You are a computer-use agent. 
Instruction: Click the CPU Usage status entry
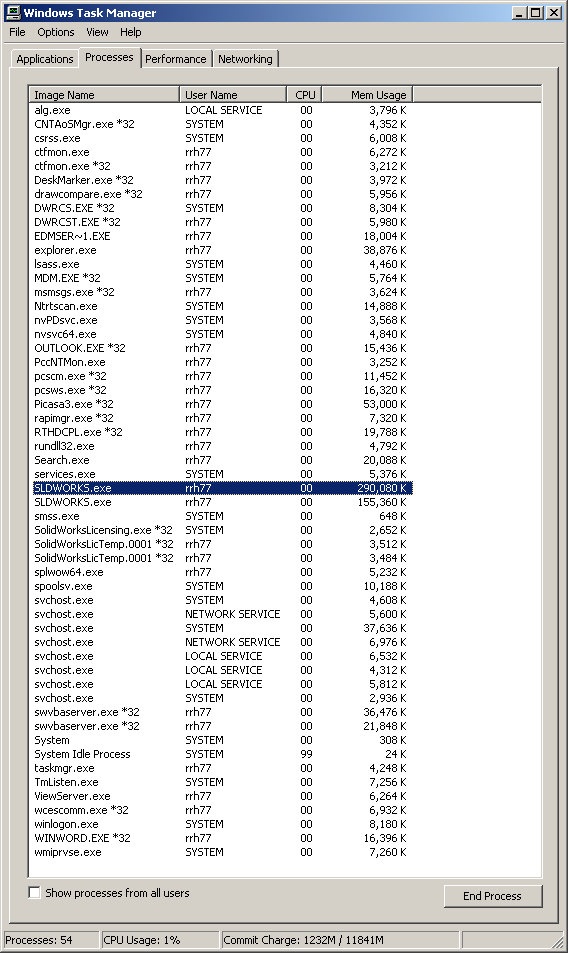point(160,940)
